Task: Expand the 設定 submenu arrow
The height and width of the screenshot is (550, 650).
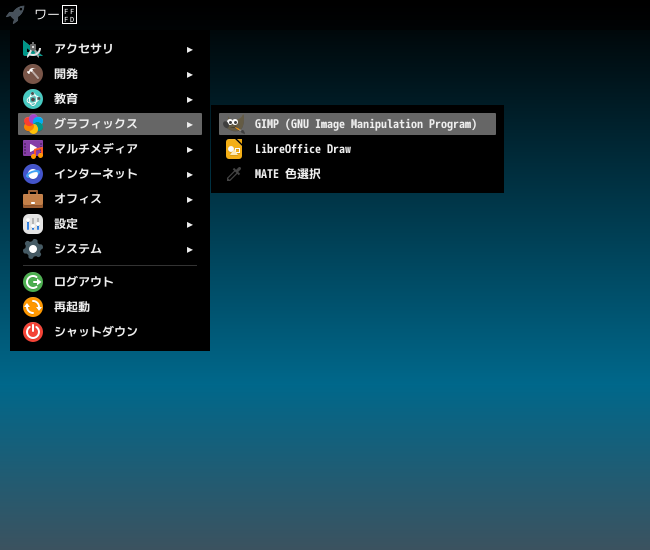Action: pyautogui.click(x=189, y=225)
